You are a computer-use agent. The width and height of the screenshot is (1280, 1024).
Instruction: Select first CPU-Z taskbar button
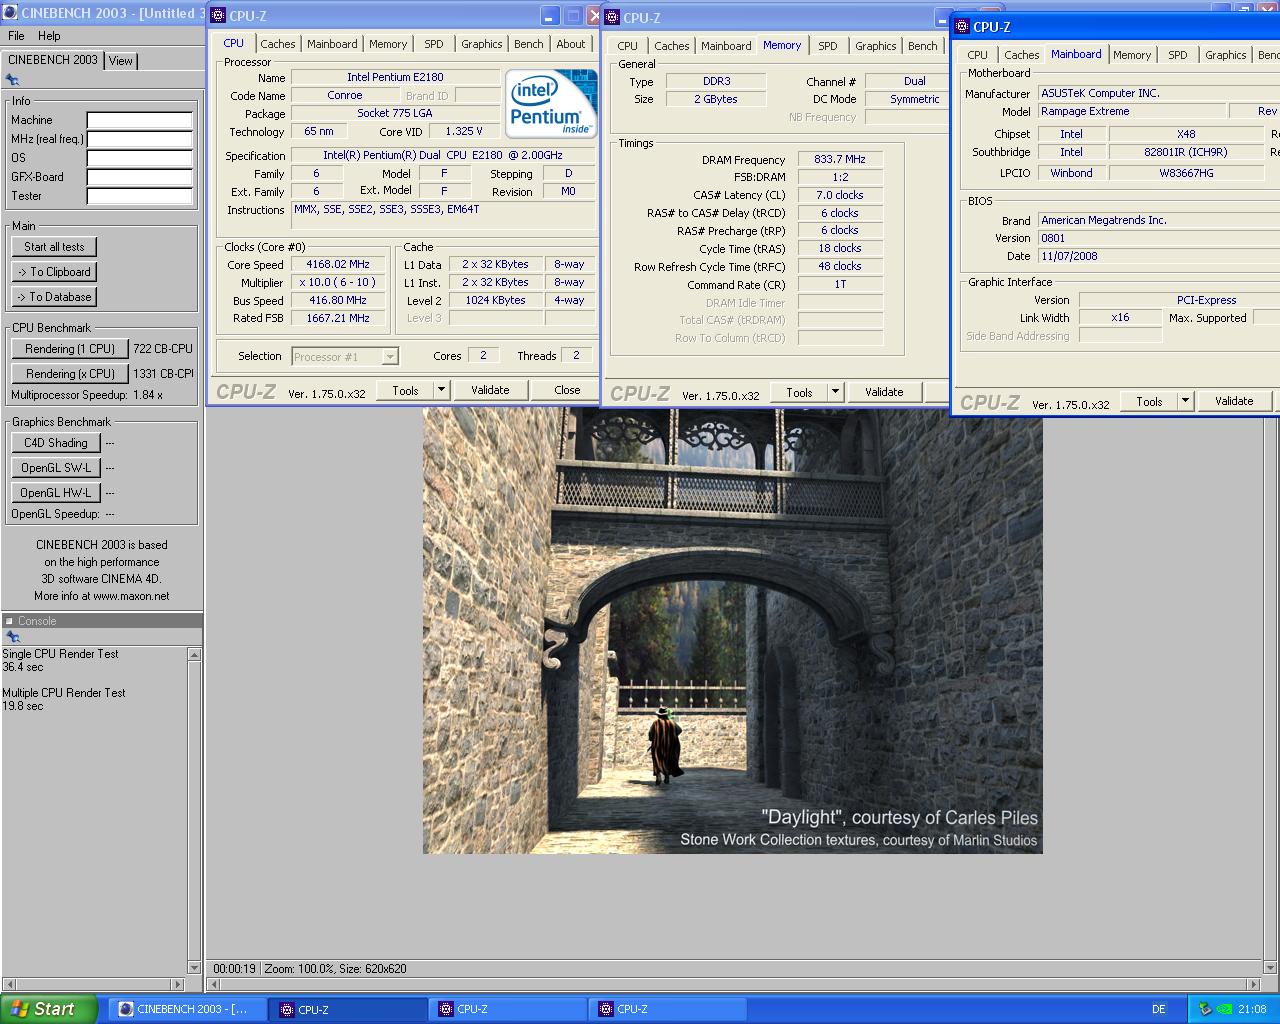click(347, 1009)
